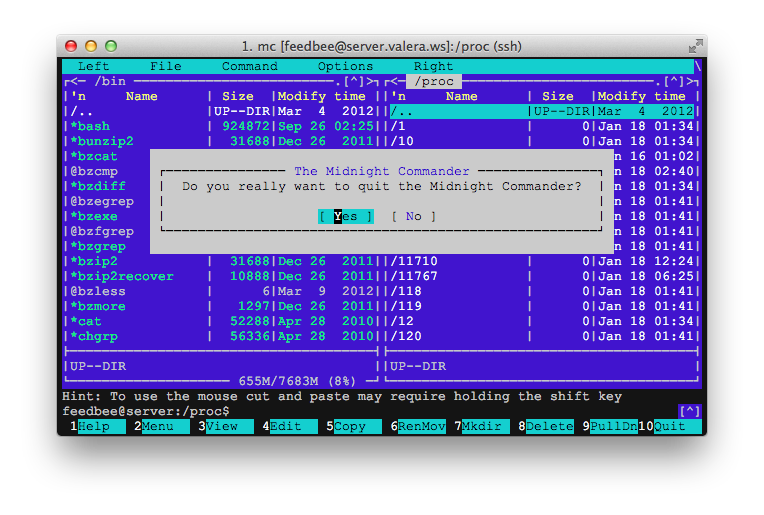Click the 9 PullDn function key

click(x=610, y=426)
